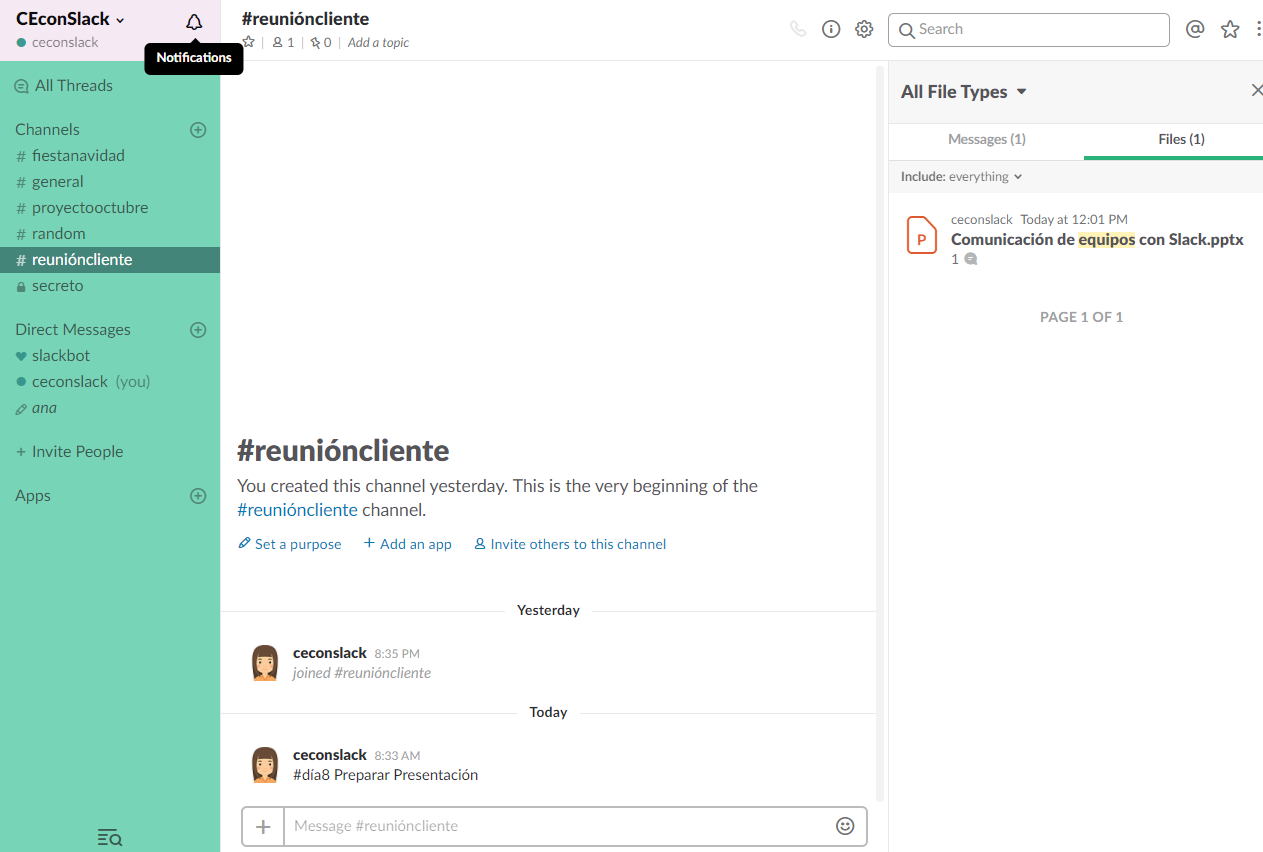Click ceconslack name on the 8:35 PM message
This screenshot has height=852, width=1263.
pos(330,653)
